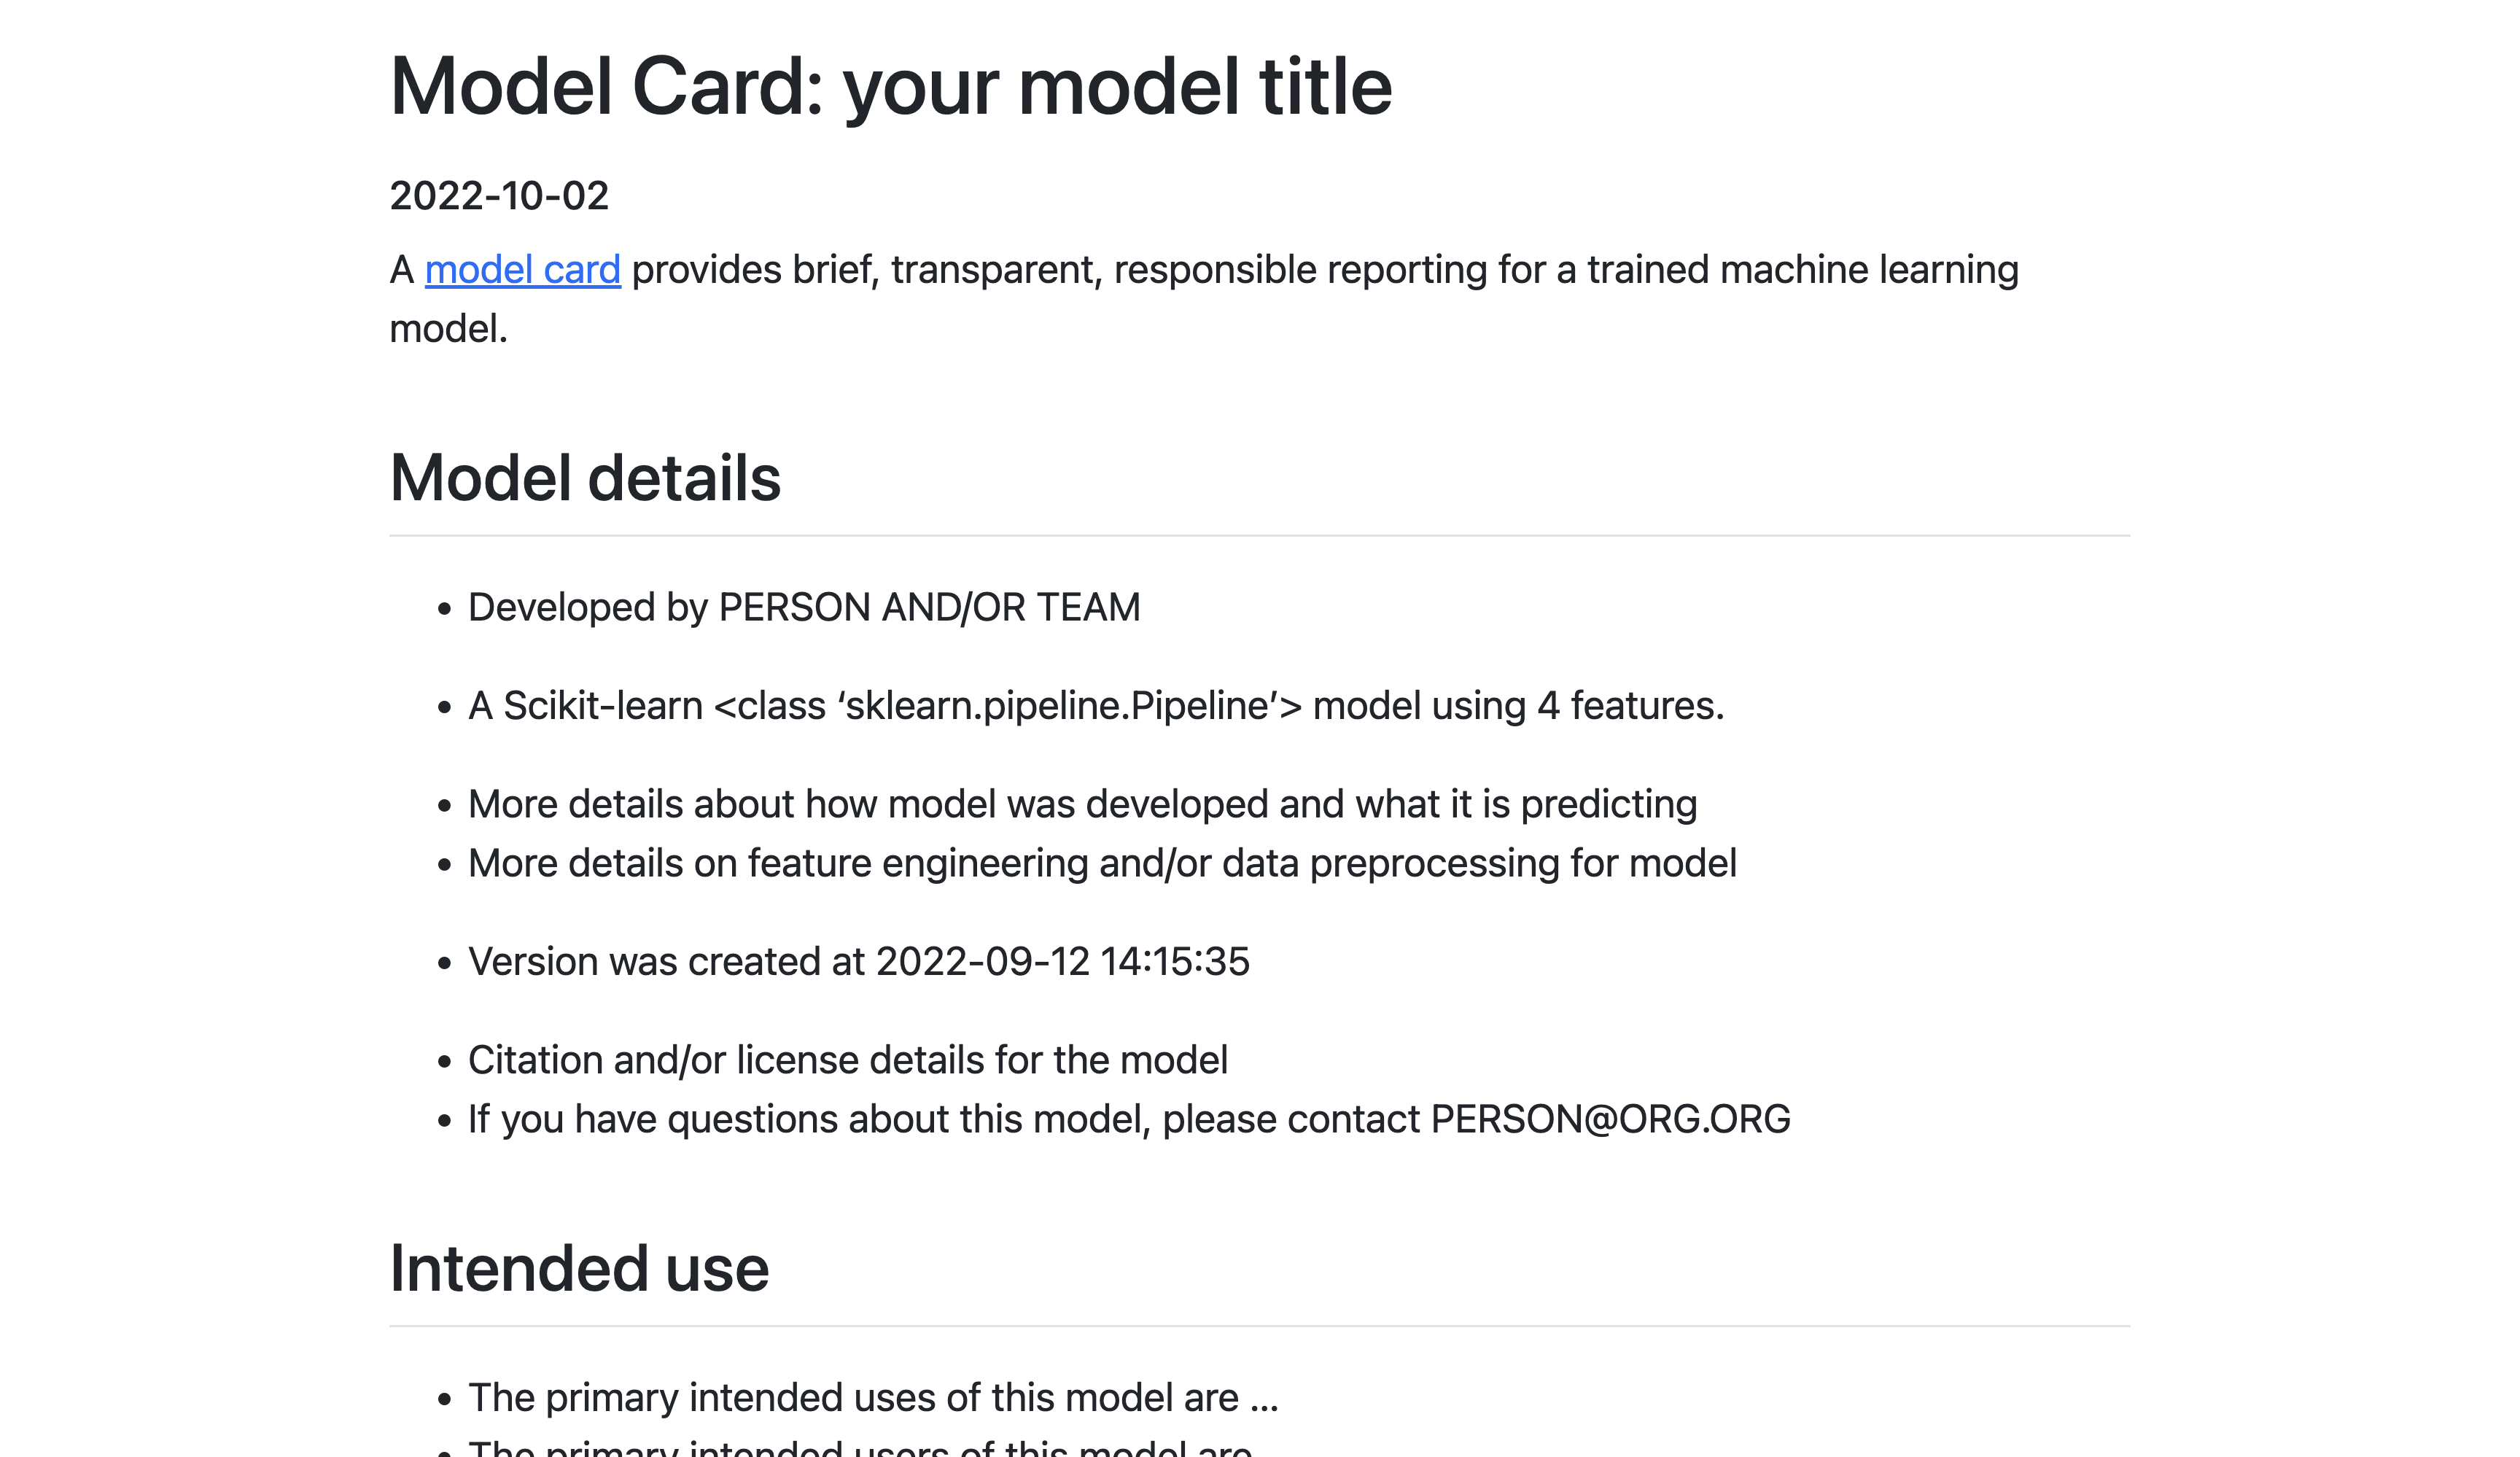Click the 'Model details' section heading

584,478
